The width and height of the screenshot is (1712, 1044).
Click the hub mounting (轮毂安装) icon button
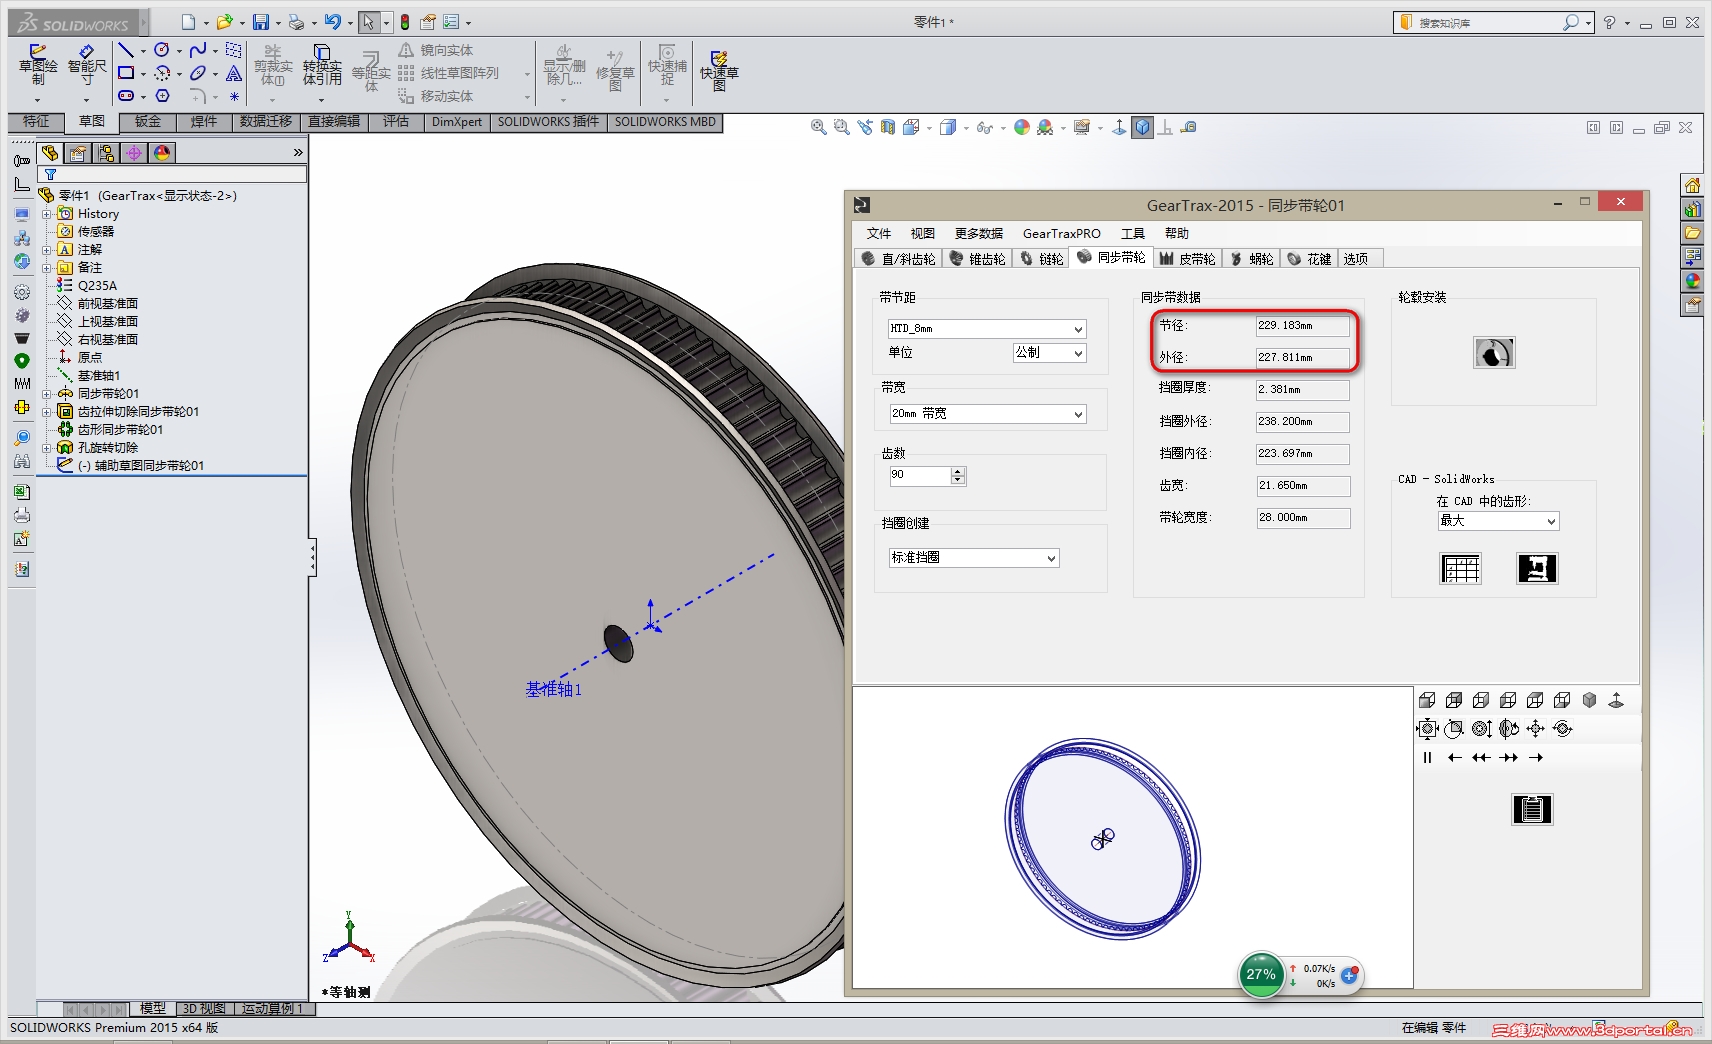coord(1494,352)
